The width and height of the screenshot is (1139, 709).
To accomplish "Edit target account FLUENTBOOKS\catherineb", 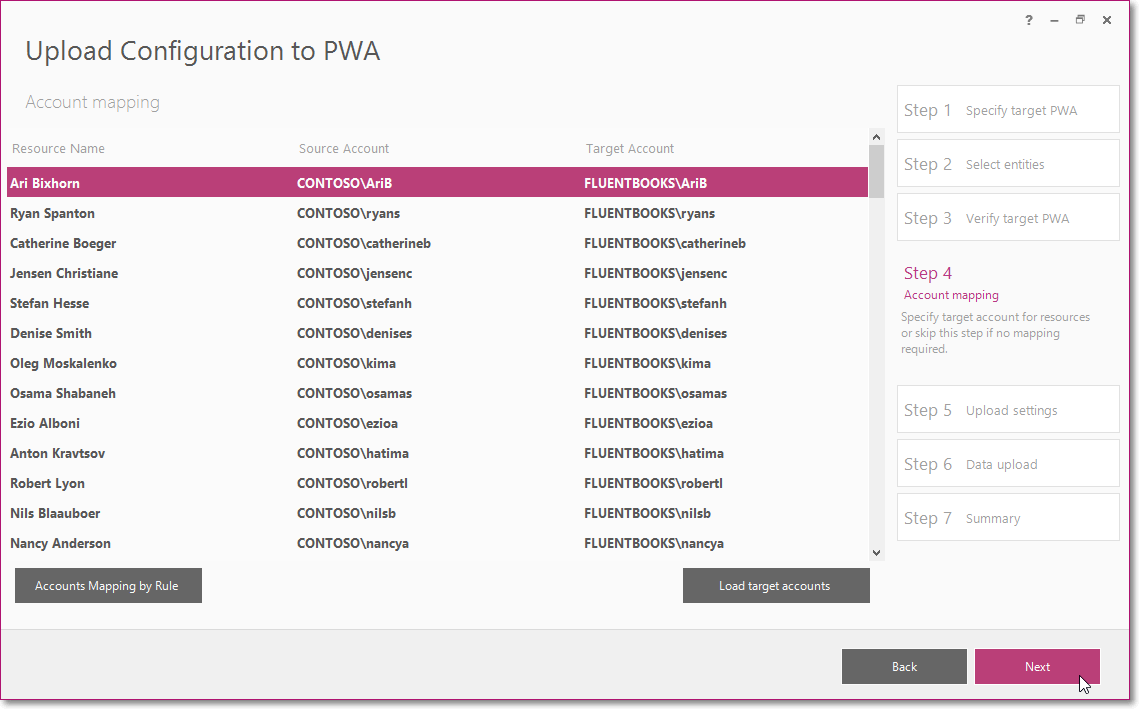I will point(665,243).
